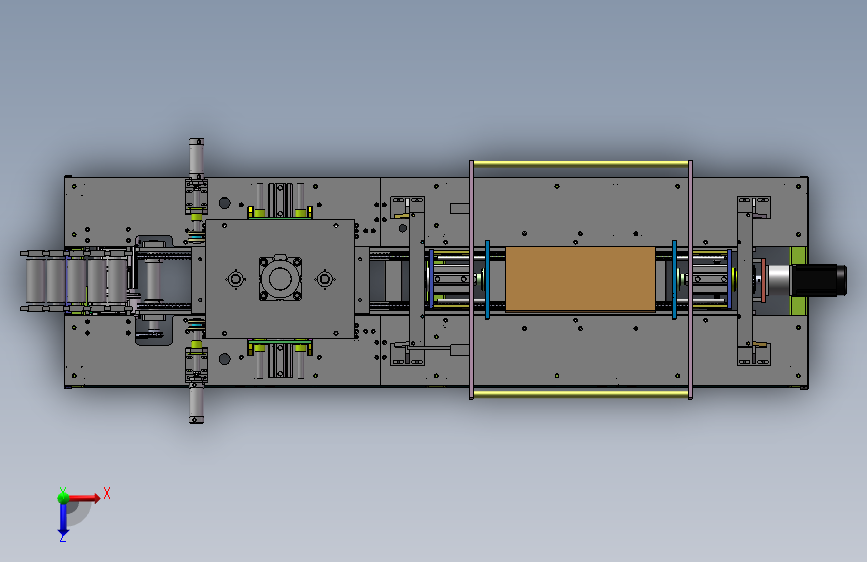Select the left pink vertical frame bar

click(x=471, y=279)
